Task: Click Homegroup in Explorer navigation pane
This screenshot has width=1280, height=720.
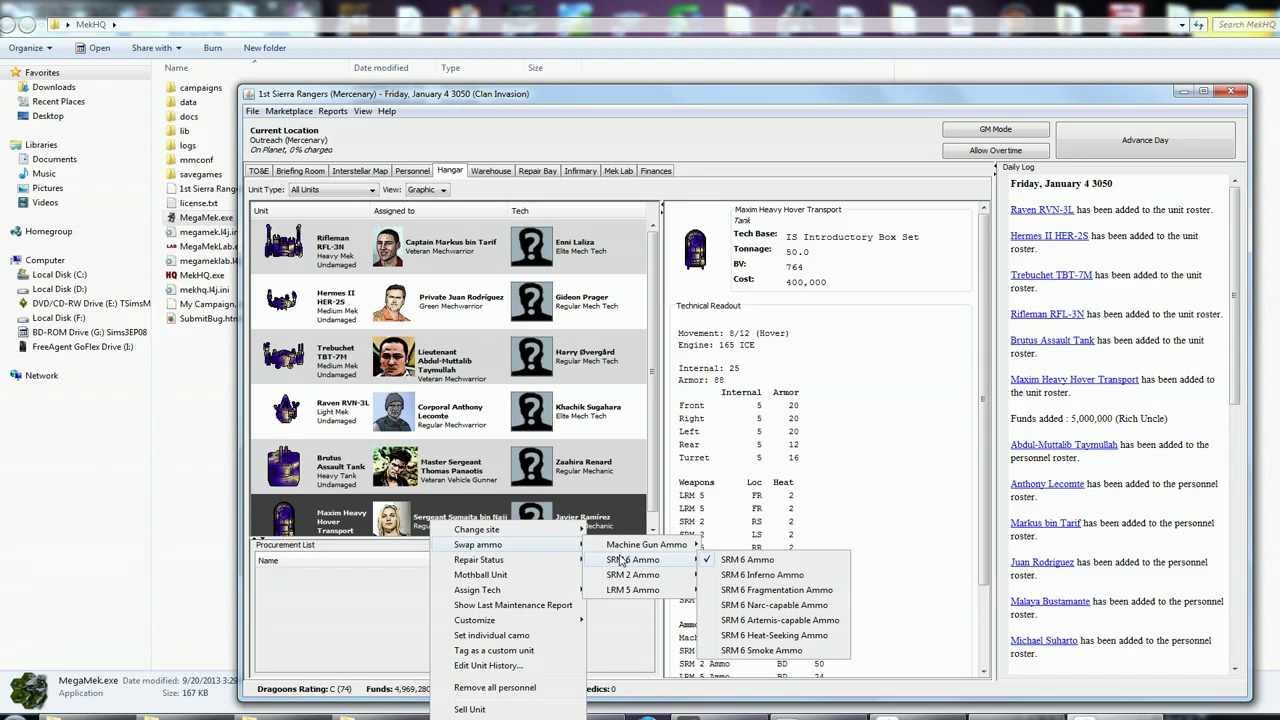Action: [48, 232]
